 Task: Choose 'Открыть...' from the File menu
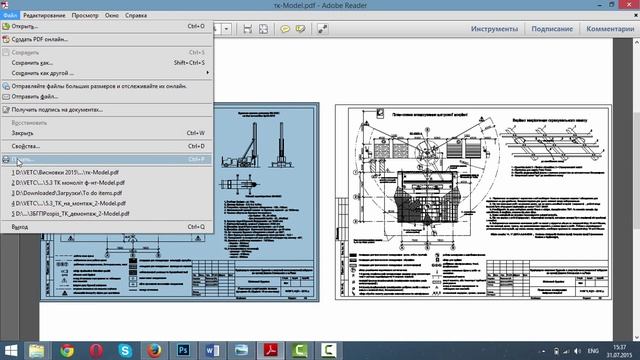pos(107,26)
